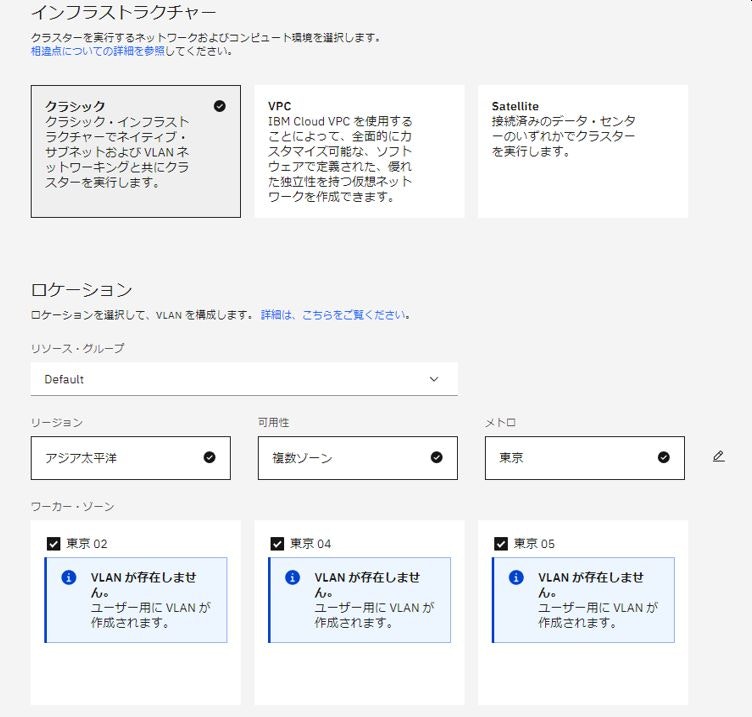The width and height of the screenshot is (752, 717).
Task: Click info icon in 東京 04 VLAN notice
Action: coord(292,577)
